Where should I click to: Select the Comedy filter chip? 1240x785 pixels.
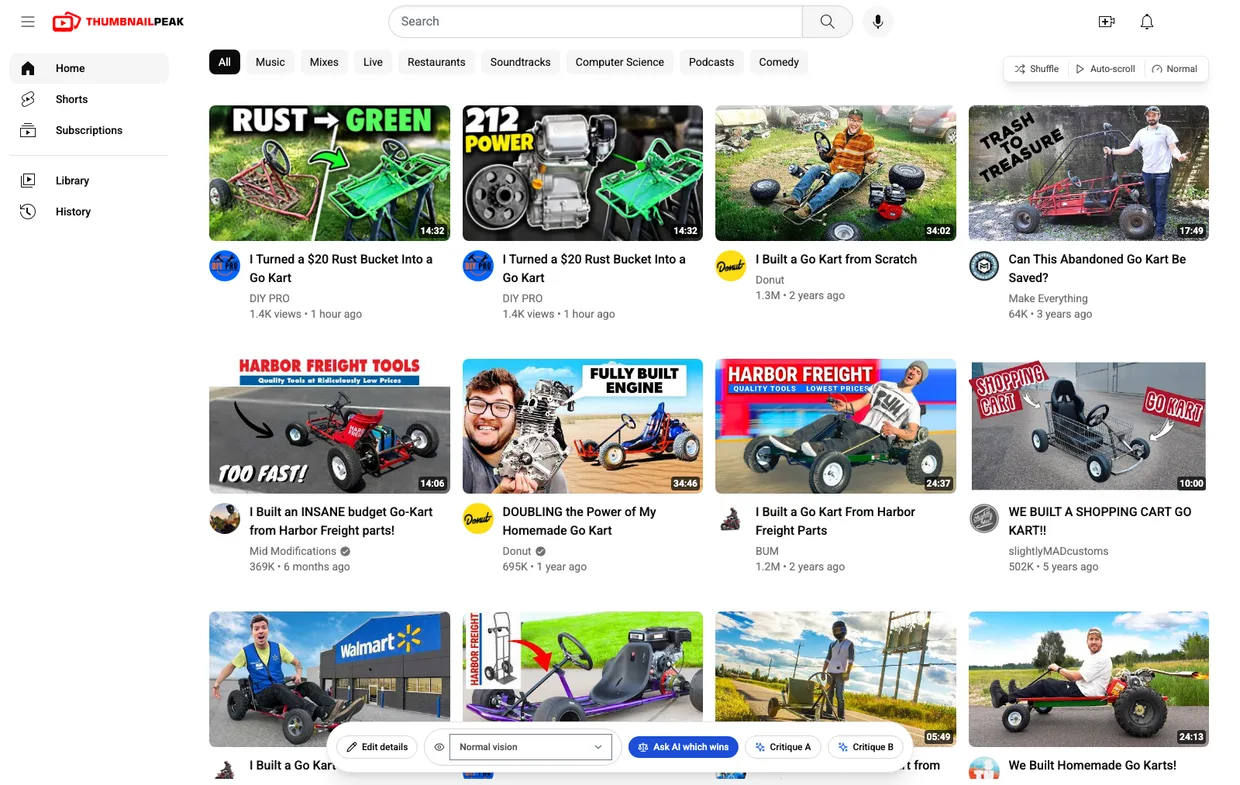coord(779,62)
